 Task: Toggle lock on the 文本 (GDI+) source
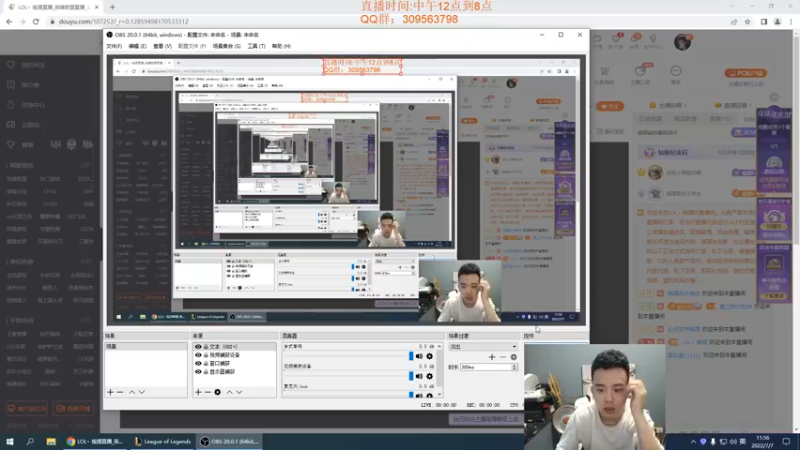(x=206, y=346)
